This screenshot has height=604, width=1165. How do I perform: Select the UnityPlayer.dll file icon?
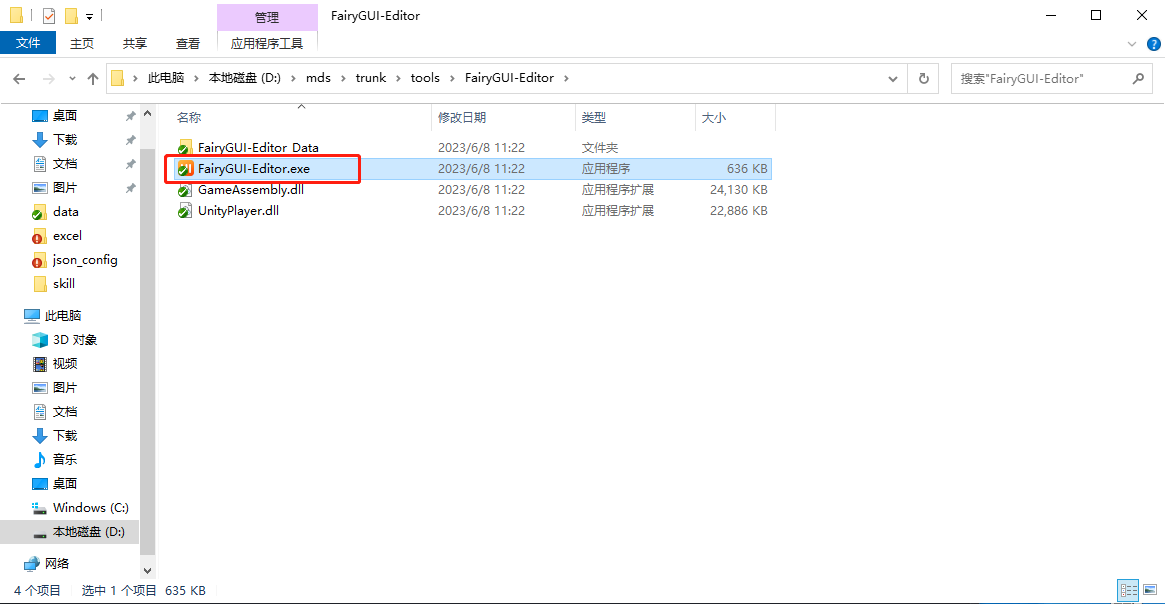point(184,211)
